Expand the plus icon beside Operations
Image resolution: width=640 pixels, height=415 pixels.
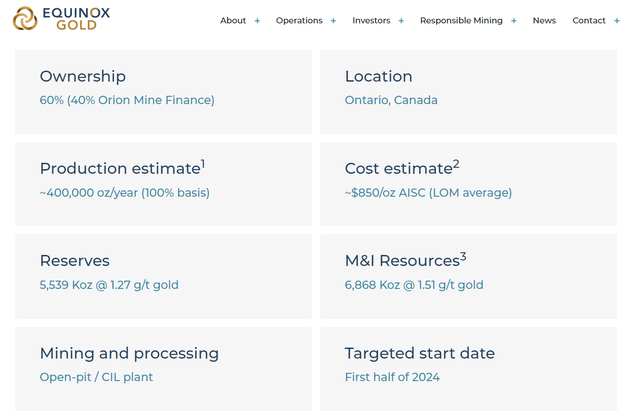tap(333, 21)
